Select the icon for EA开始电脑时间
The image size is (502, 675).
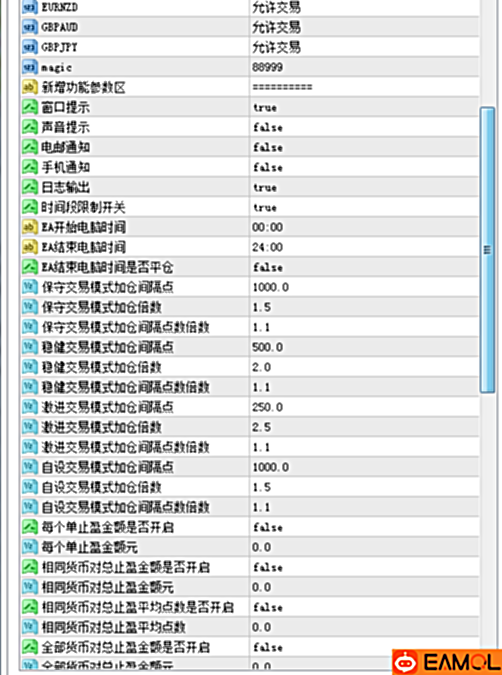click(x=30, y=227)
